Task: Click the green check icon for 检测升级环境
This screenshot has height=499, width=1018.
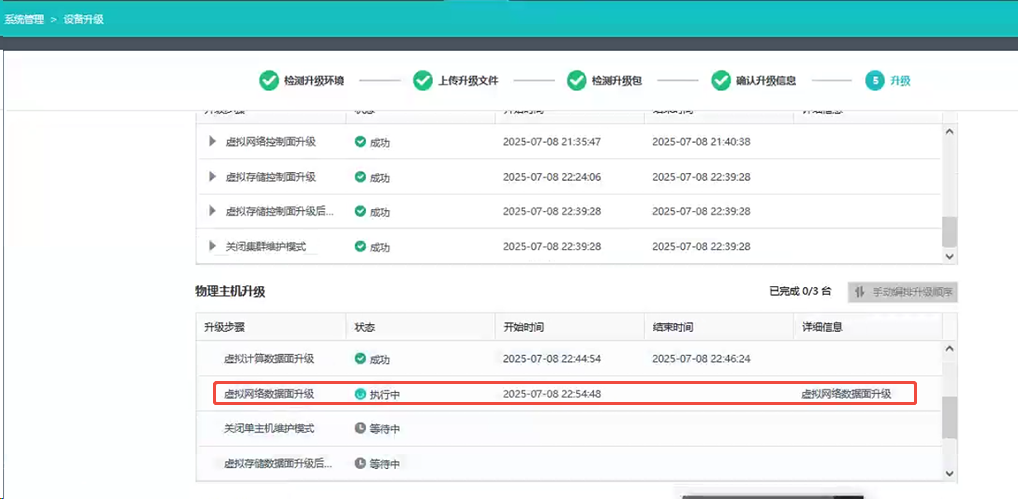Action: click(x=269, y=80)
